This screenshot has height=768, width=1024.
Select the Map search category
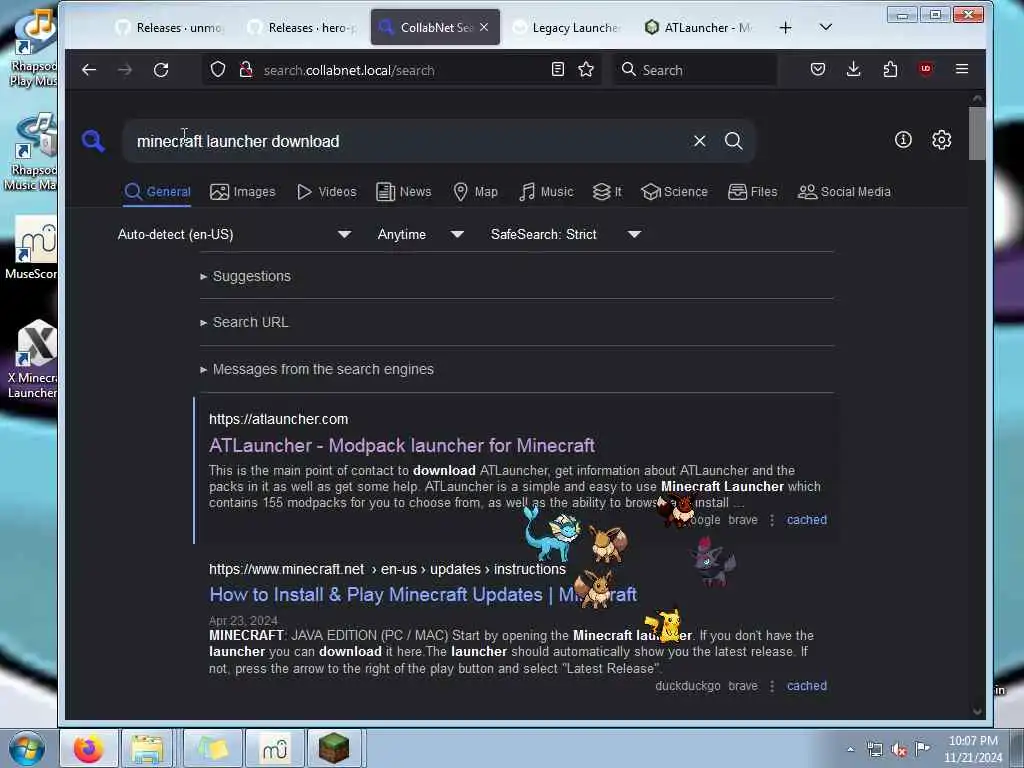point(475,192)
